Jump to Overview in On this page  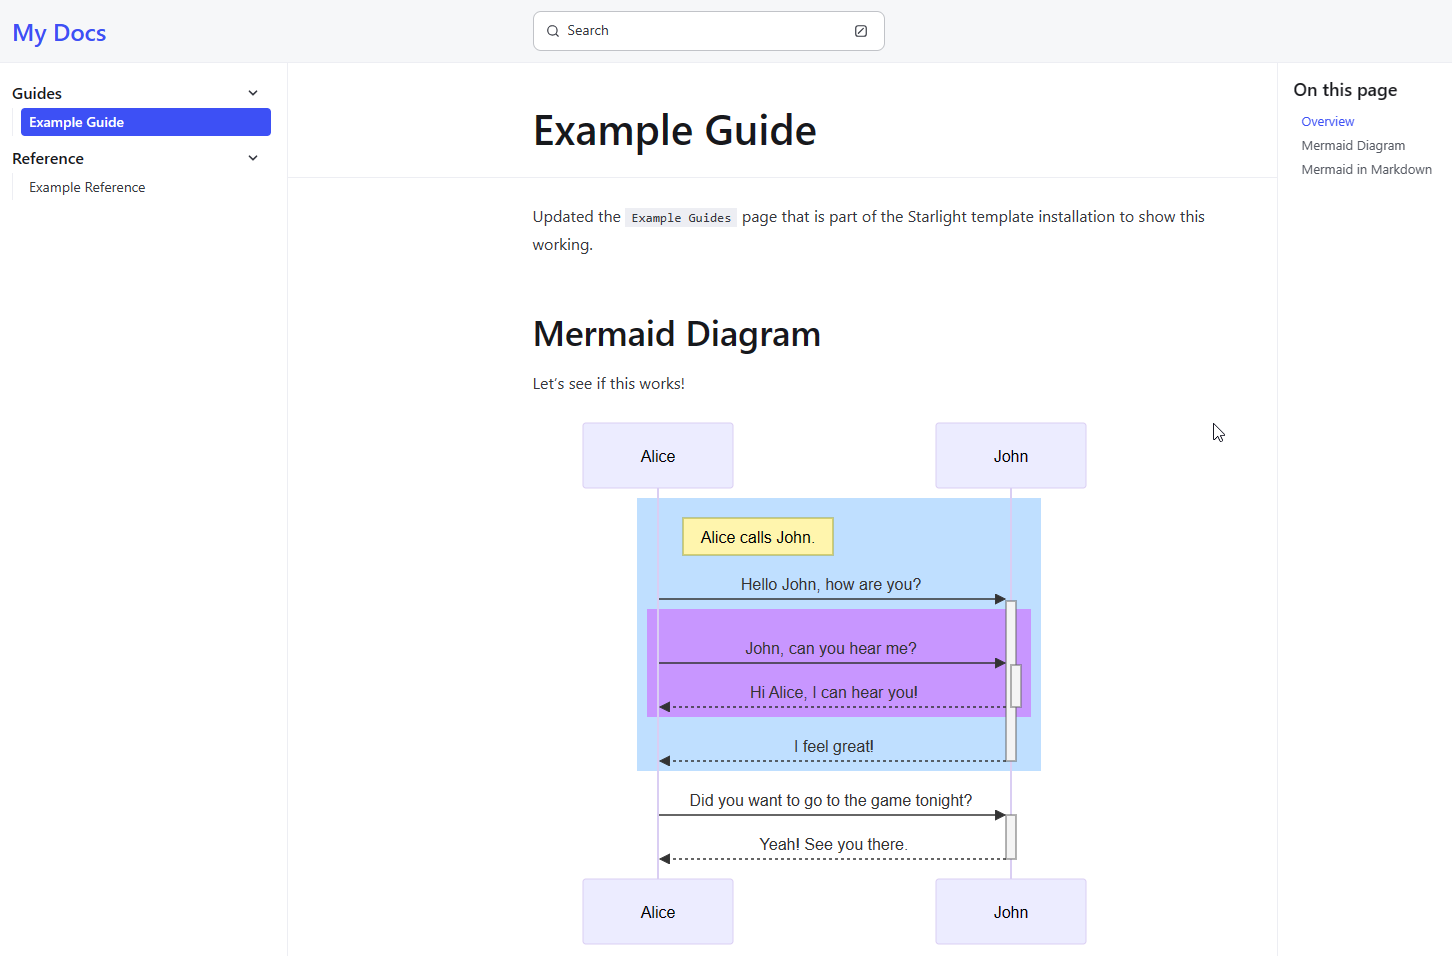coord(1327,121)
